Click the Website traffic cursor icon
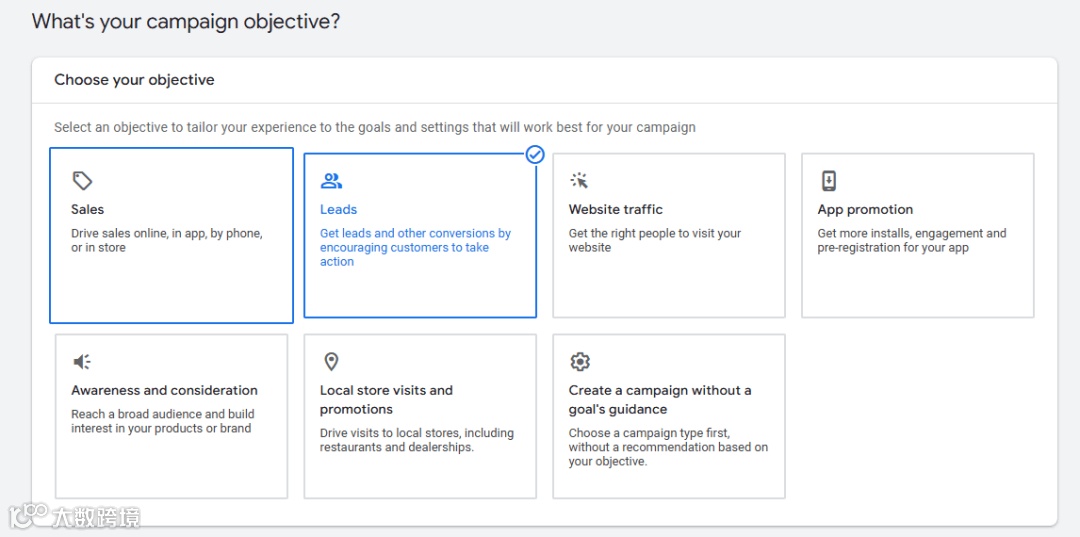The height and width of the screenshot is (537, 1080). click(x=579, y=181)
